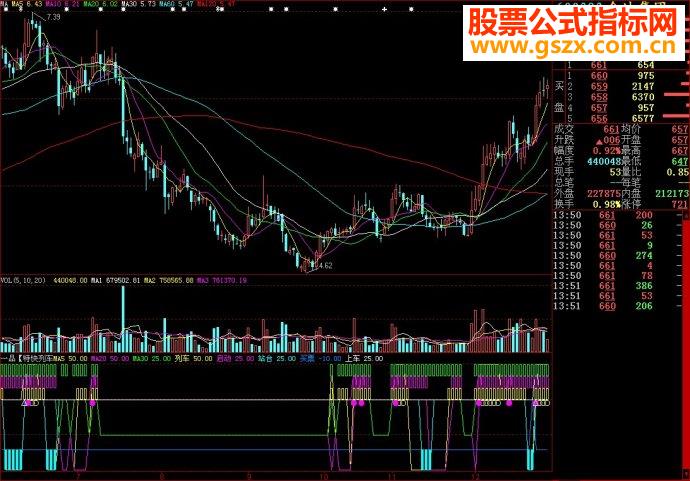Viewport: 690px width, 481px height.
Task: Click the month 7 label on time axis
Action: point(78,476)
